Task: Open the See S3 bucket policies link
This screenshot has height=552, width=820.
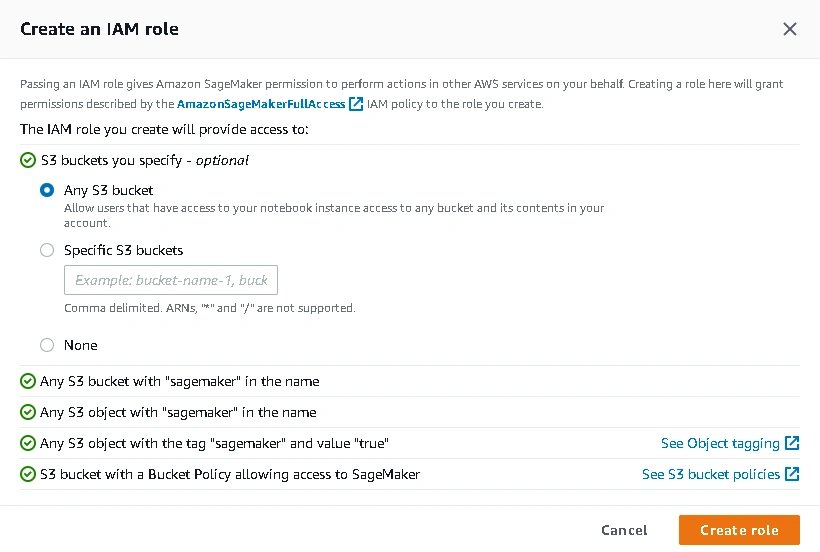Action: pos(711,474)
